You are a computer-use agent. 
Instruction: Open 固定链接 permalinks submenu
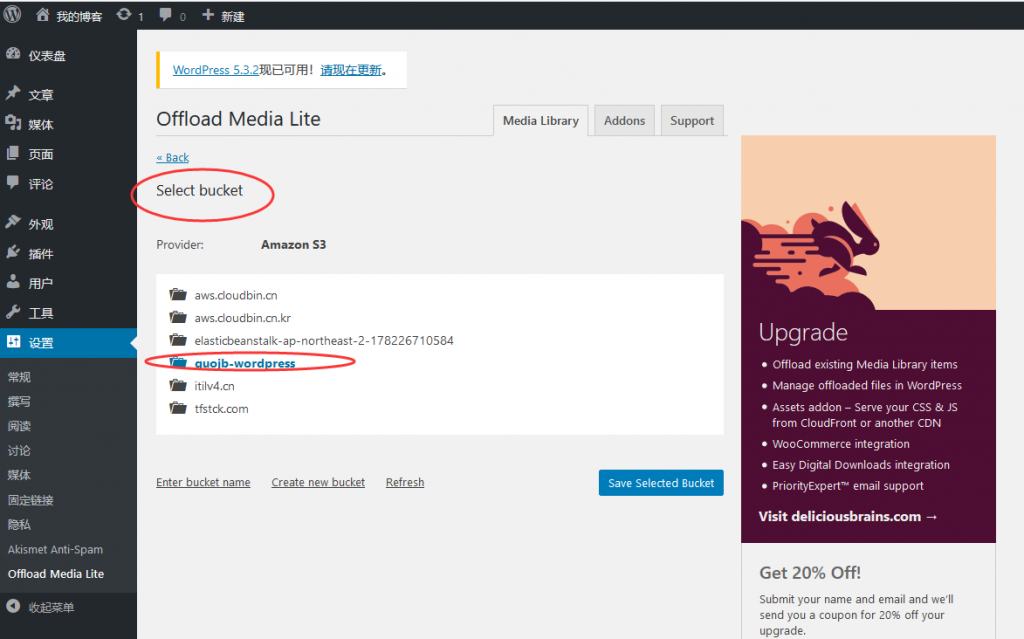pyautogui.click(x=31, y=500)
